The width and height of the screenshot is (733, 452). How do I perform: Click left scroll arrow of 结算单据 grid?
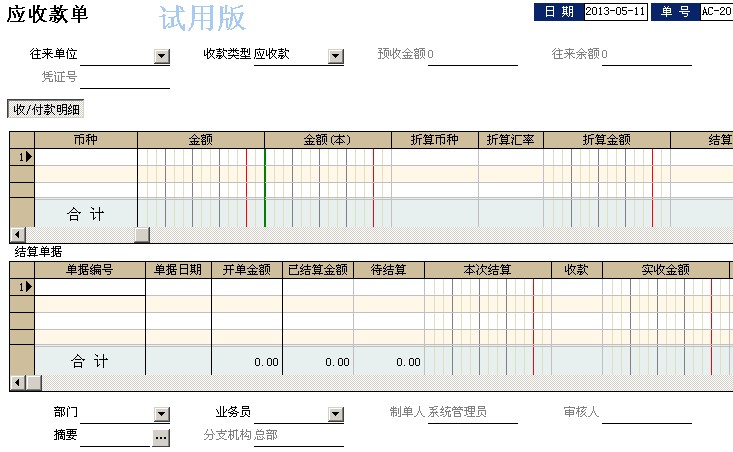tap(18, 383)
